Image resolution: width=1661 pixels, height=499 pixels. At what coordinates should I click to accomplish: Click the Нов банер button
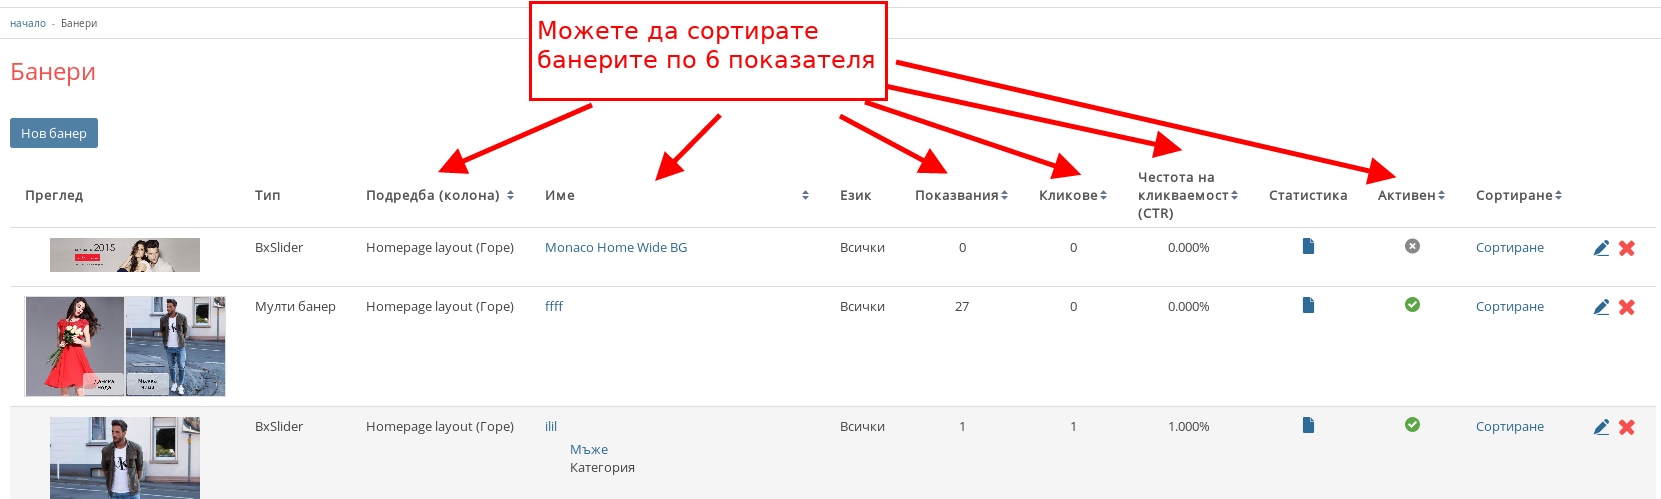click(x=54, y=133)
